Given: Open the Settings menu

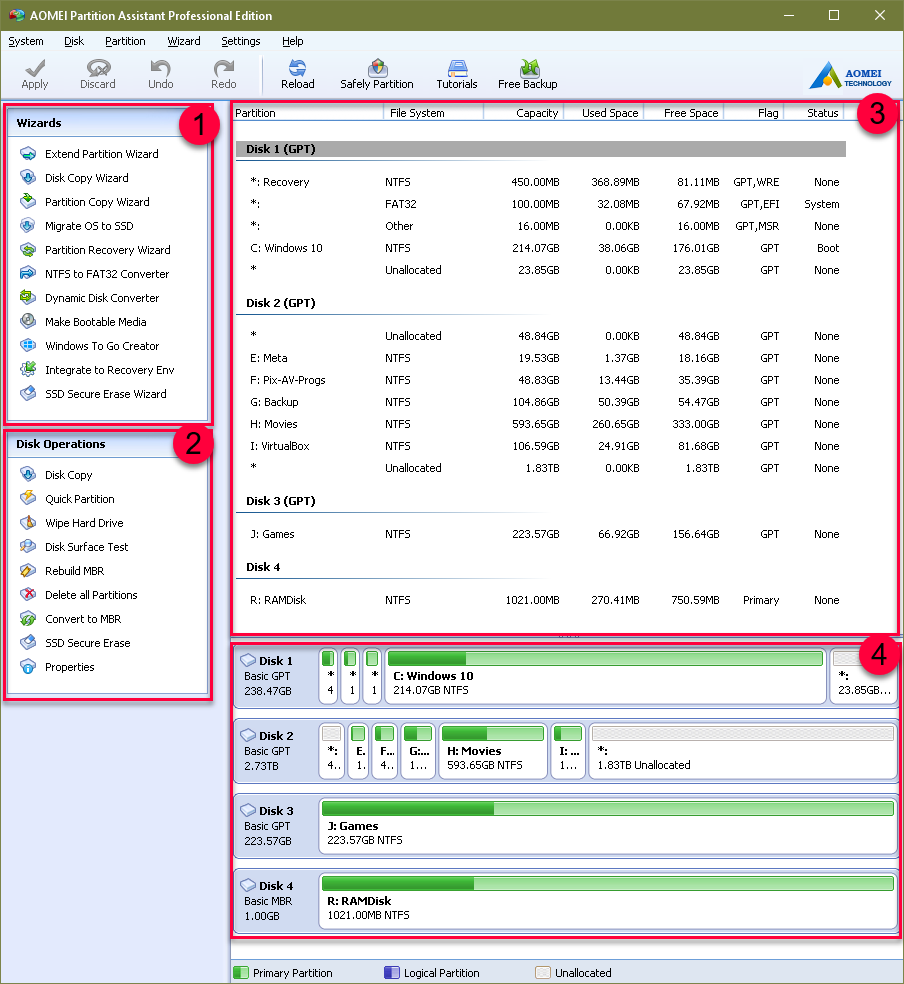Looking at the screenshot, I should (241, 41).
